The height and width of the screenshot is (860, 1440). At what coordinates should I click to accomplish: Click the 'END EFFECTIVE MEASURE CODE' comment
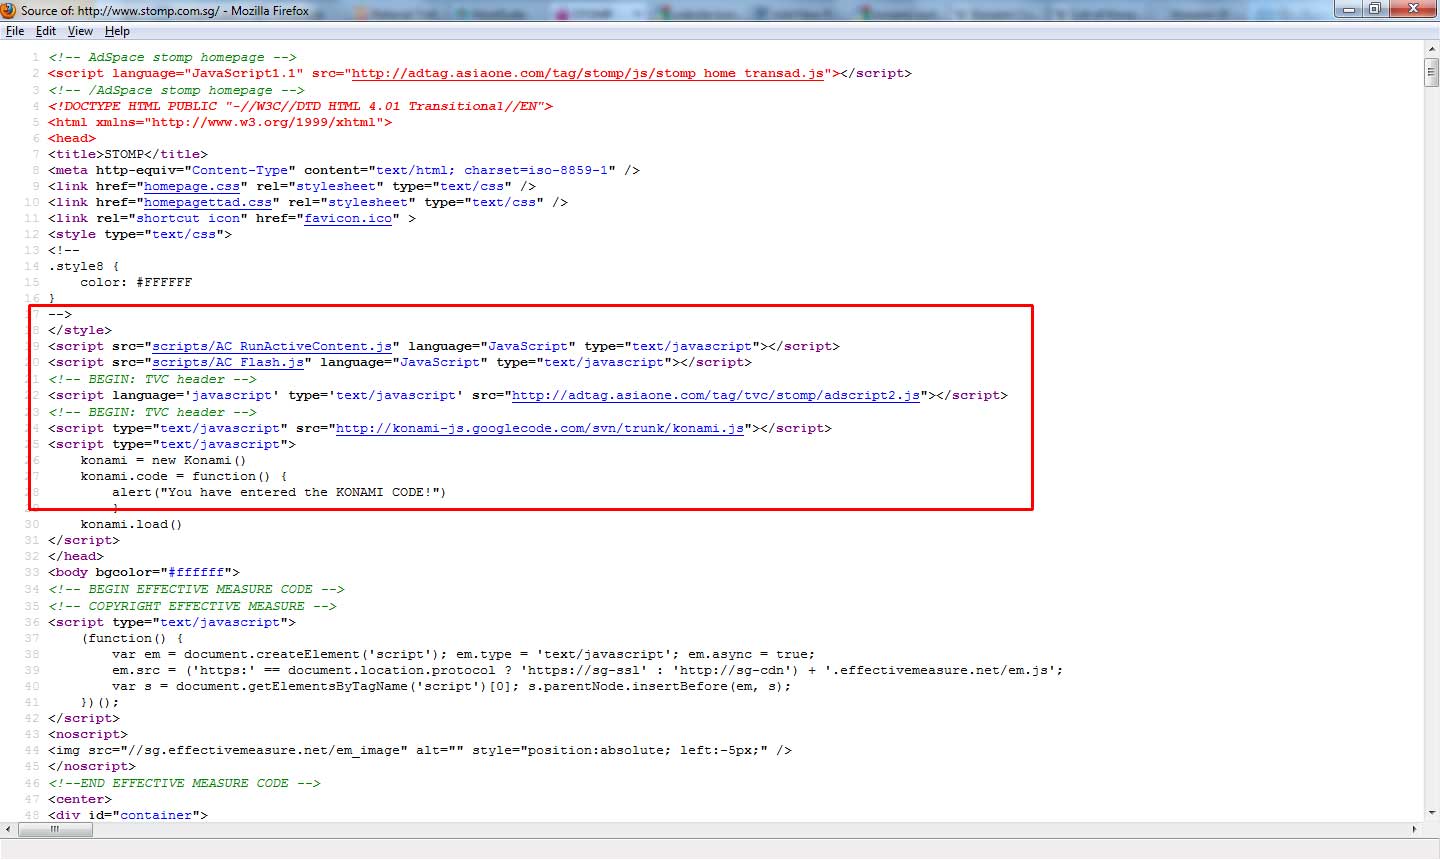point(184,783)
